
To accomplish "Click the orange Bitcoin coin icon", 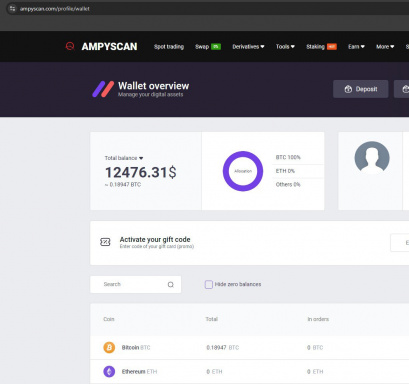I will (109, 347).
